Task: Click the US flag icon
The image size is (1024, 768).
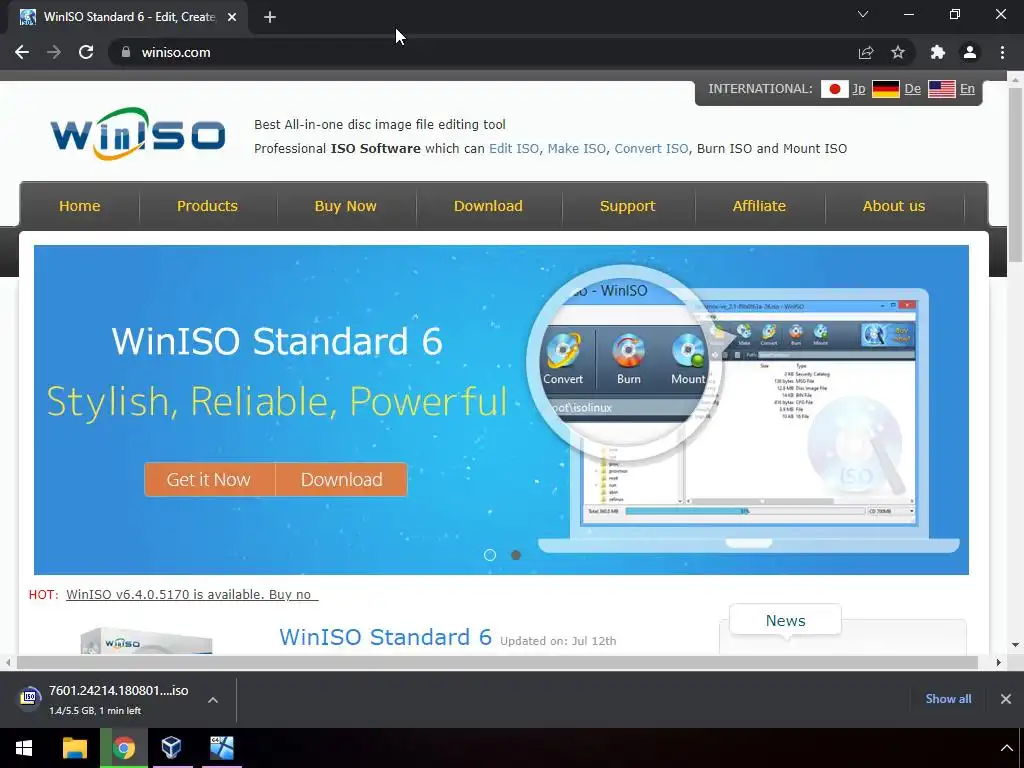Action: [942, 89]
